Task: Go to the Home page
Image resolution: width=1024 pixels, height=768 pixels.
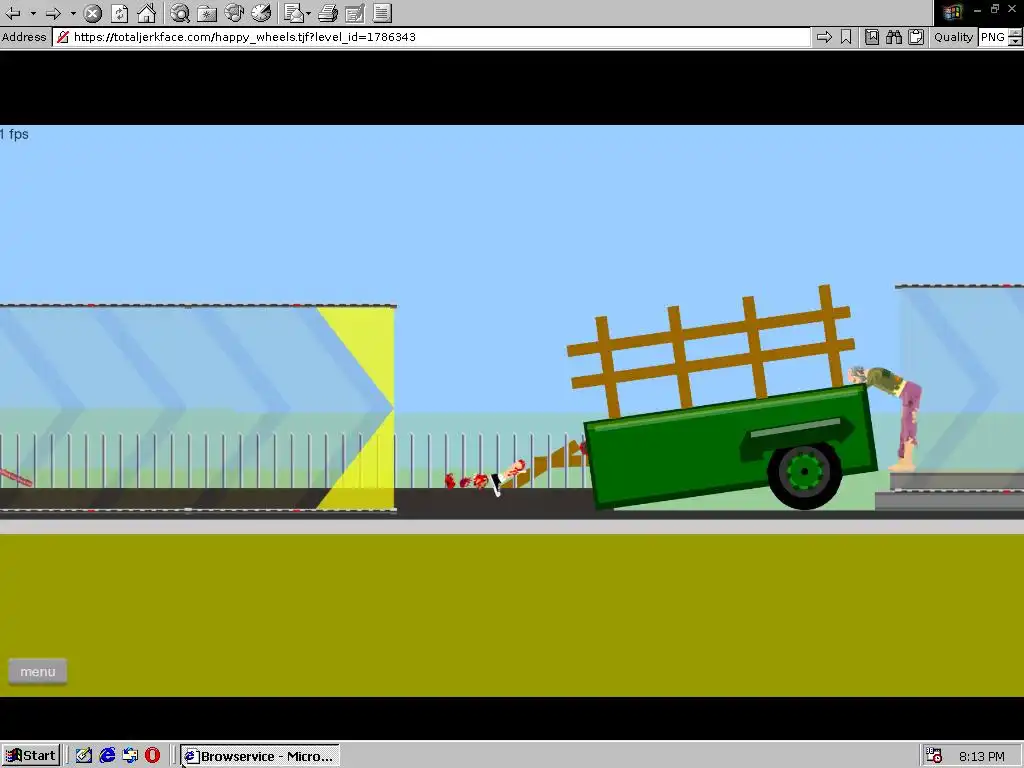Action: click(x=147, y=13)
